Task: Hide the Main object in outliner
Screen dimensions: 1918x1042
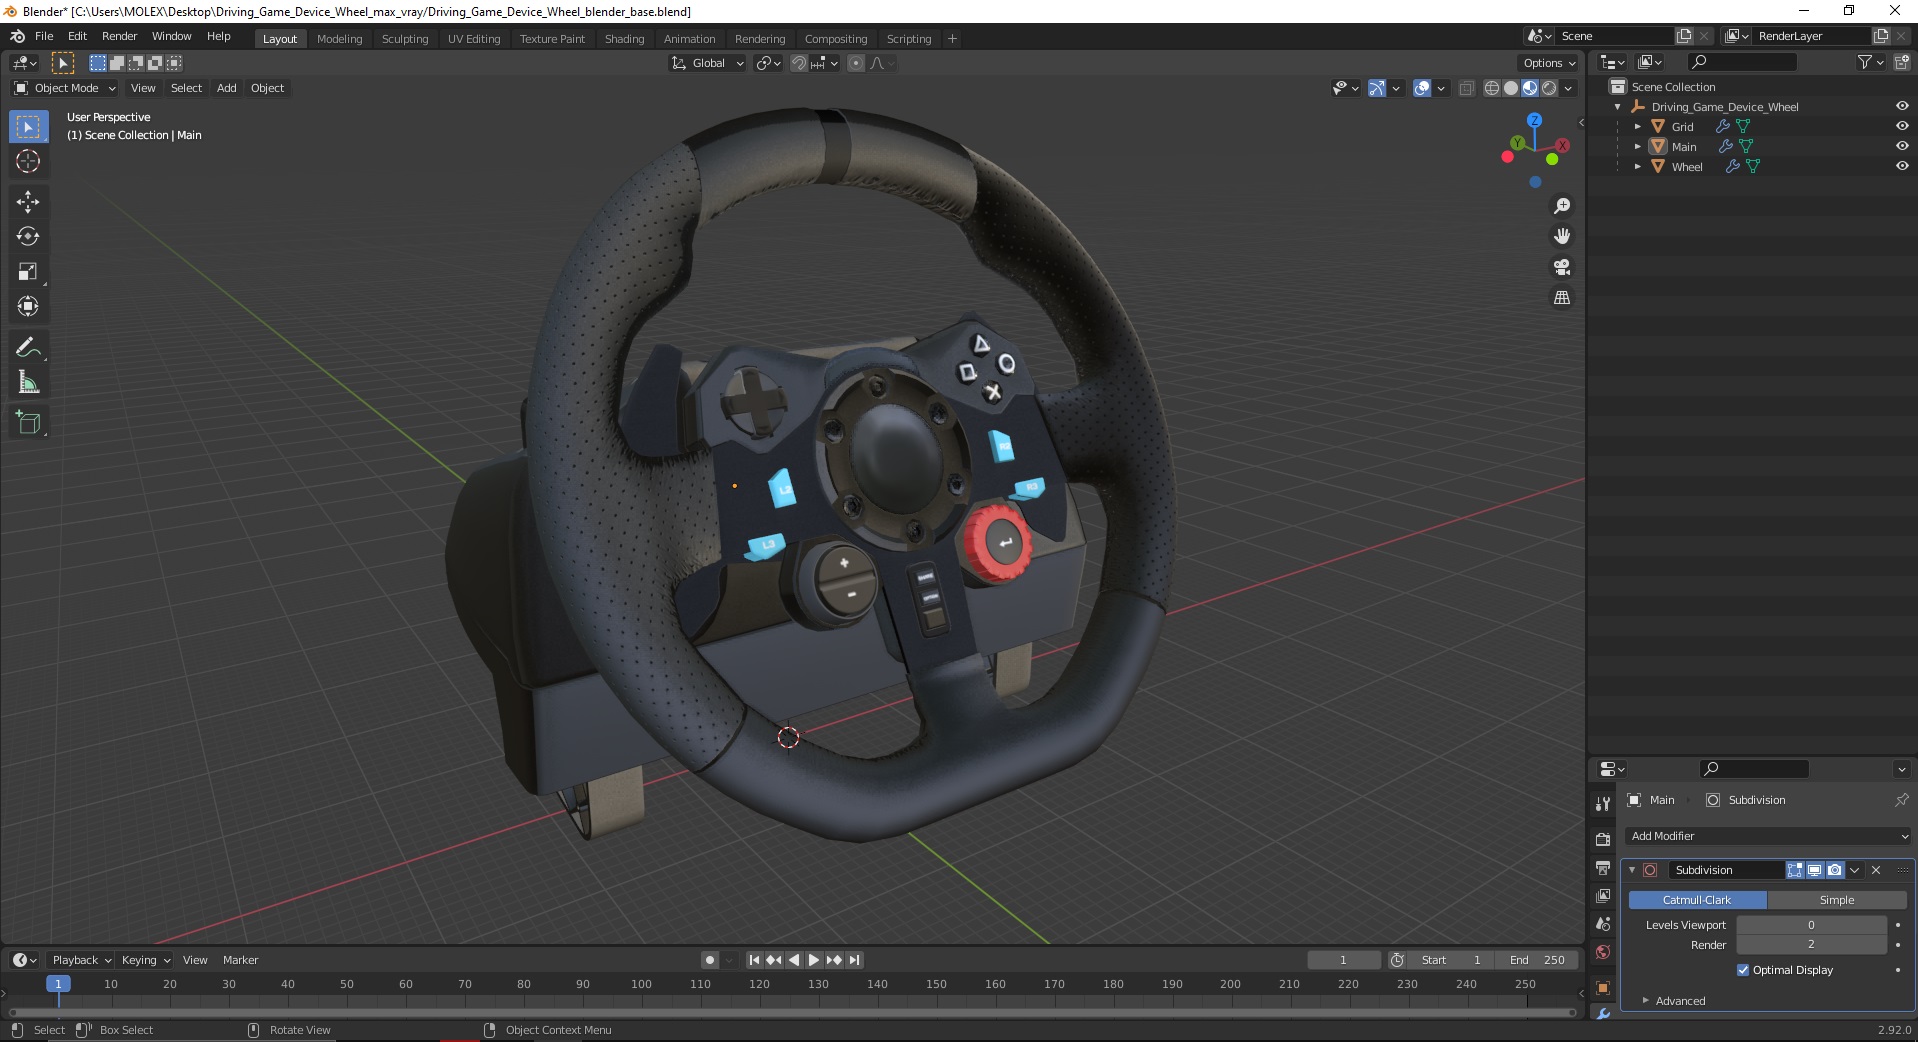Action: click(1902, 146)
